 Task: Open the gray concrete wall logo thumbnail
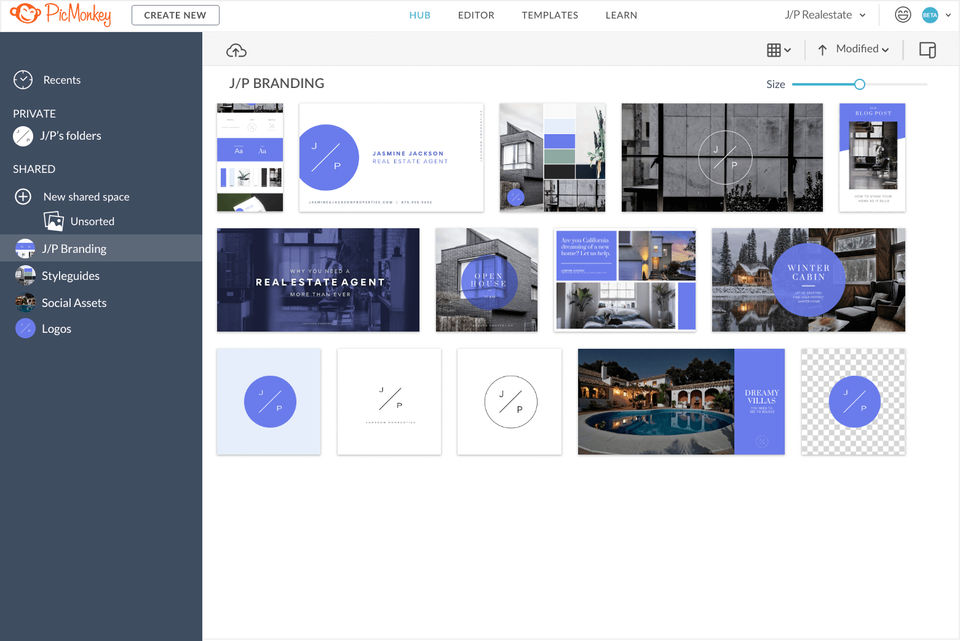(722, 157)
